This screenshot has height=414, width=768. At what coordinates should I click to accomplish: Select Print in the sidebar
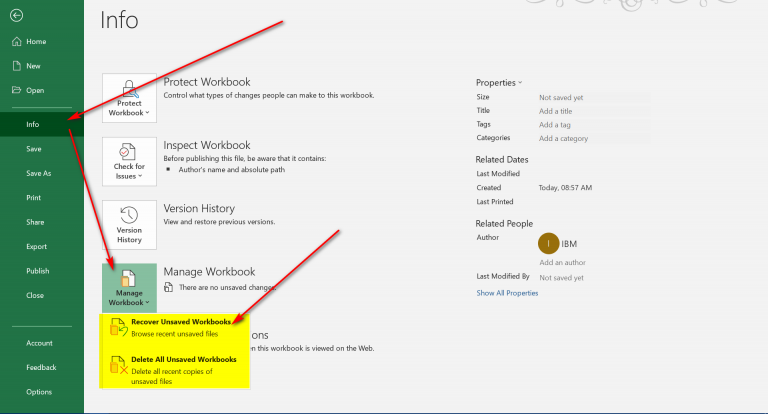pyautogui.click(x=34, y=198)
